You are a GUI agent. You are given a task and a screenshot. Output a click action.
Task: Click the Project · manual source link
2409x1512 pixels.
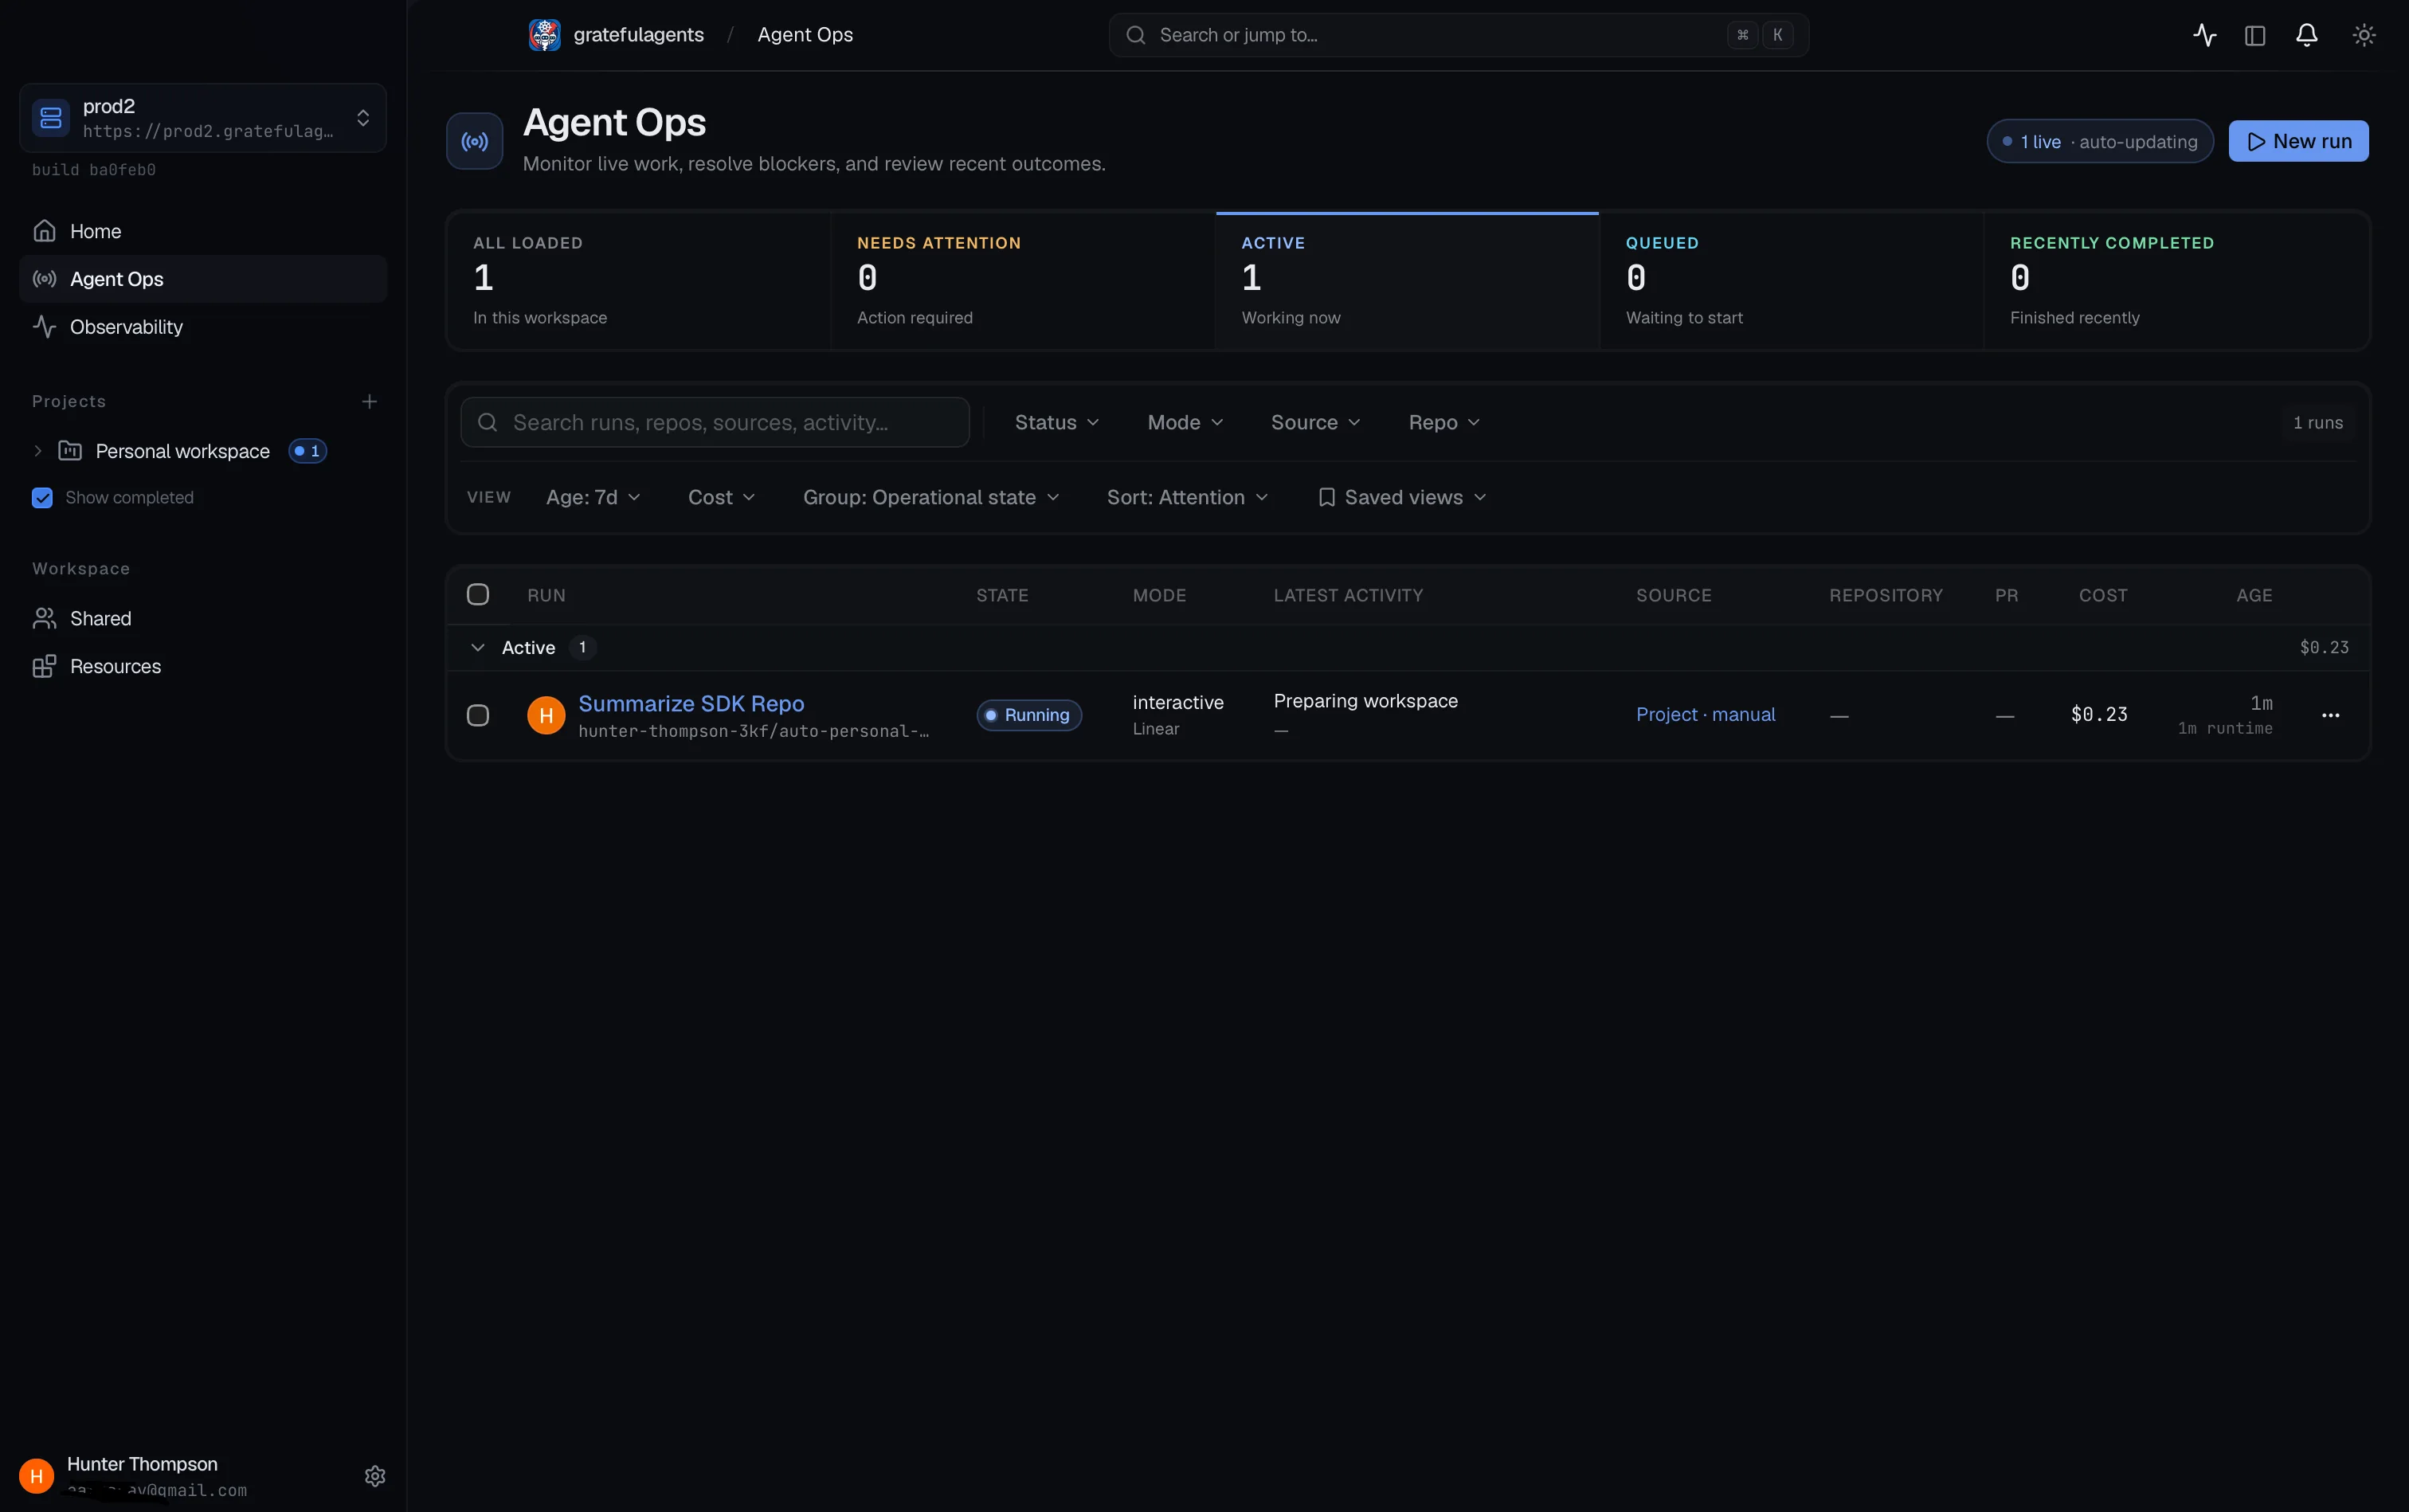point(1705,714)
